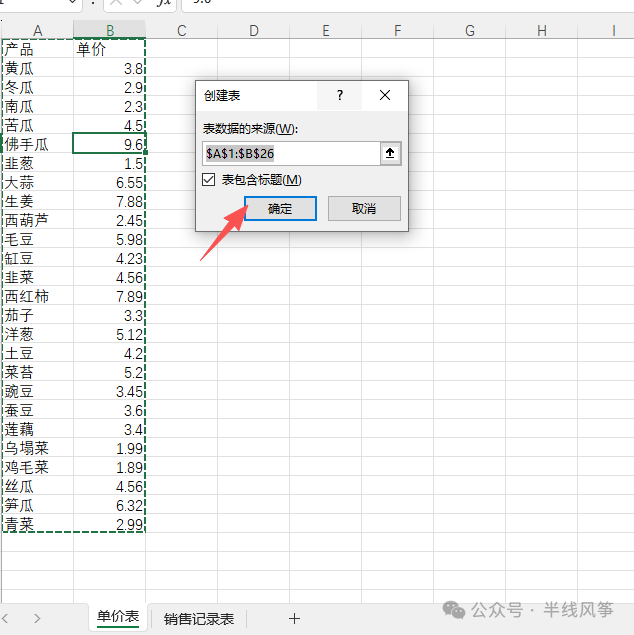This screenshot has height=635, width=634.
Task: Switch to the 销售记录表 sheet tab
Action: pos(199,619)
